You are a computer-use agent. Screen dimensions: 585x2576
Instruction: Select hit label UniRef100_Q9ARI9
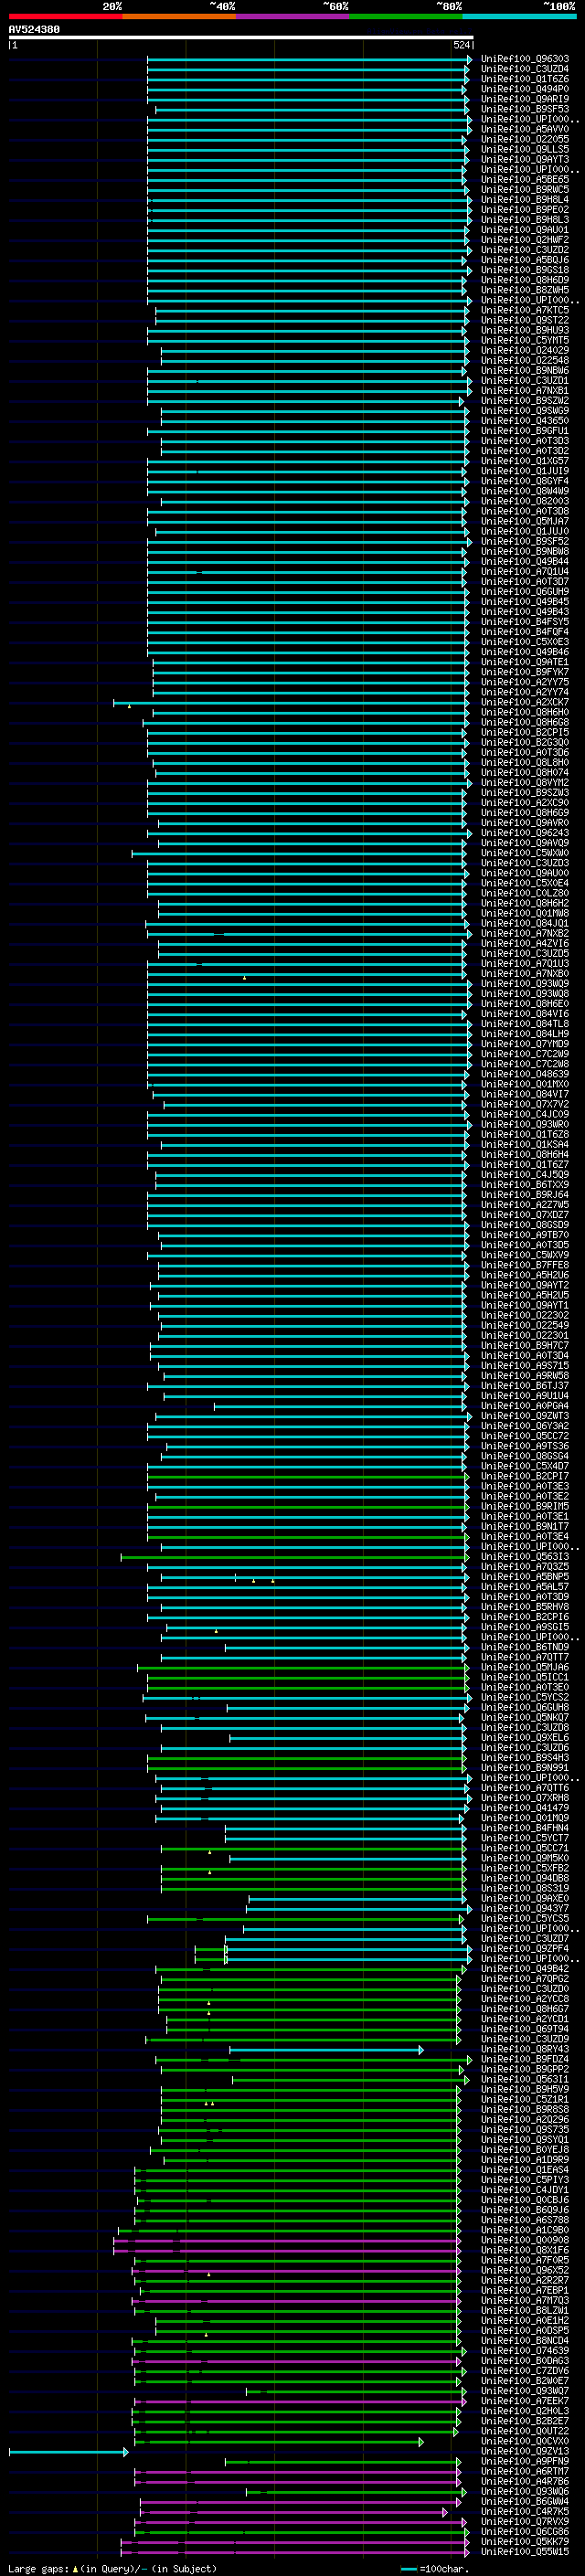pyautogui.click(x=525, y=99)
